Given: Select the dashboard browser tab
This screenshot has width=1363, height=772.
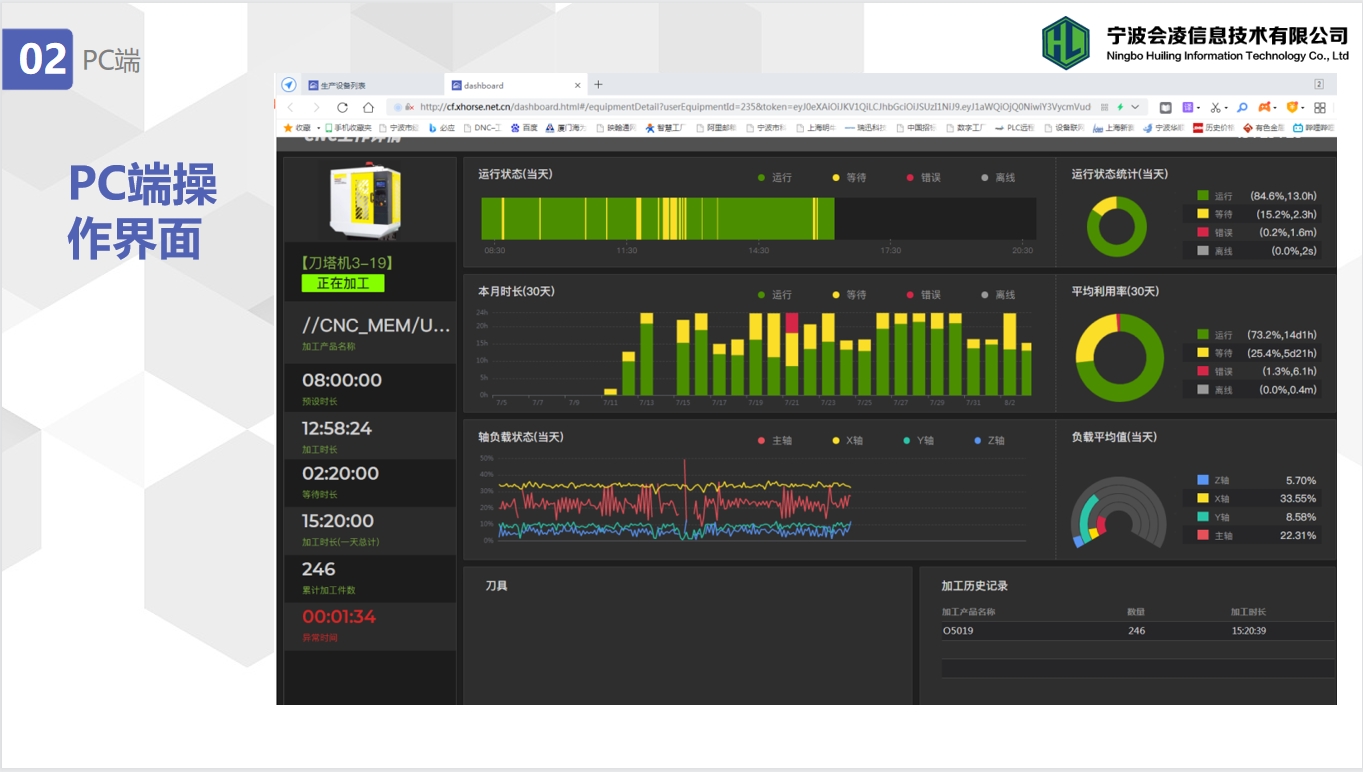Looking at the screenshot, I should point(516,85).
